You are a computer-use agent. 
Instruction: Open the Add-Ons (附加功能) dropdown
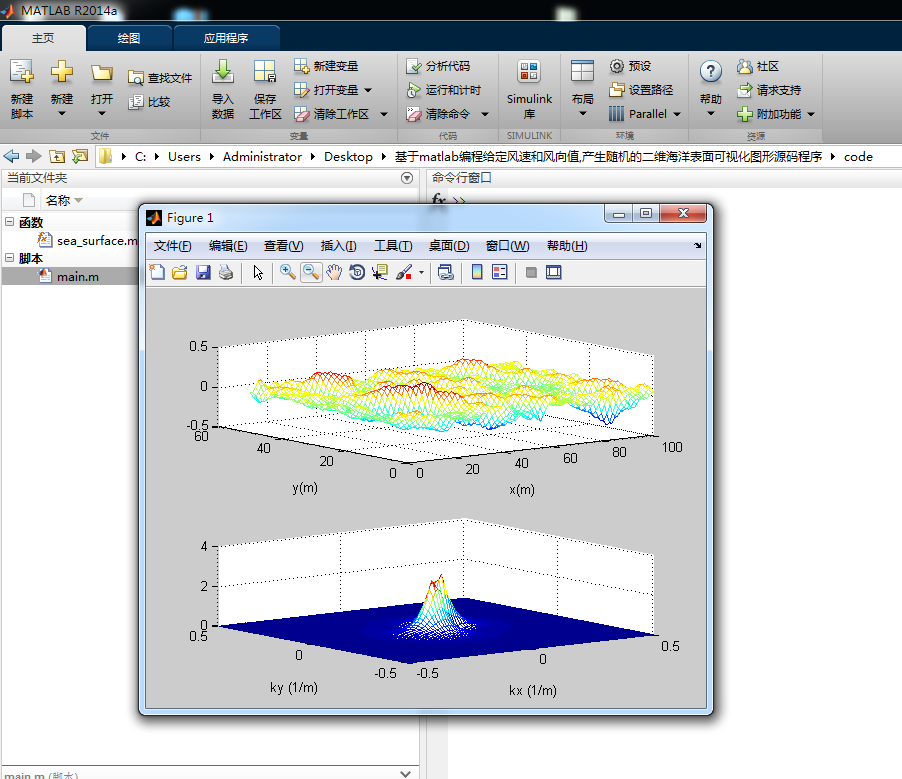811,114
